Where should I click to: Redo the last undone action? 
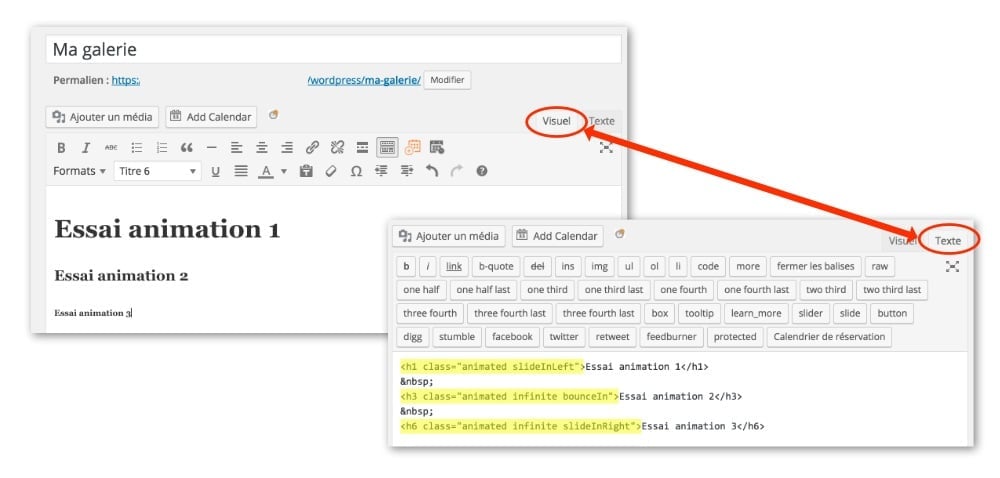pos(457,171)
